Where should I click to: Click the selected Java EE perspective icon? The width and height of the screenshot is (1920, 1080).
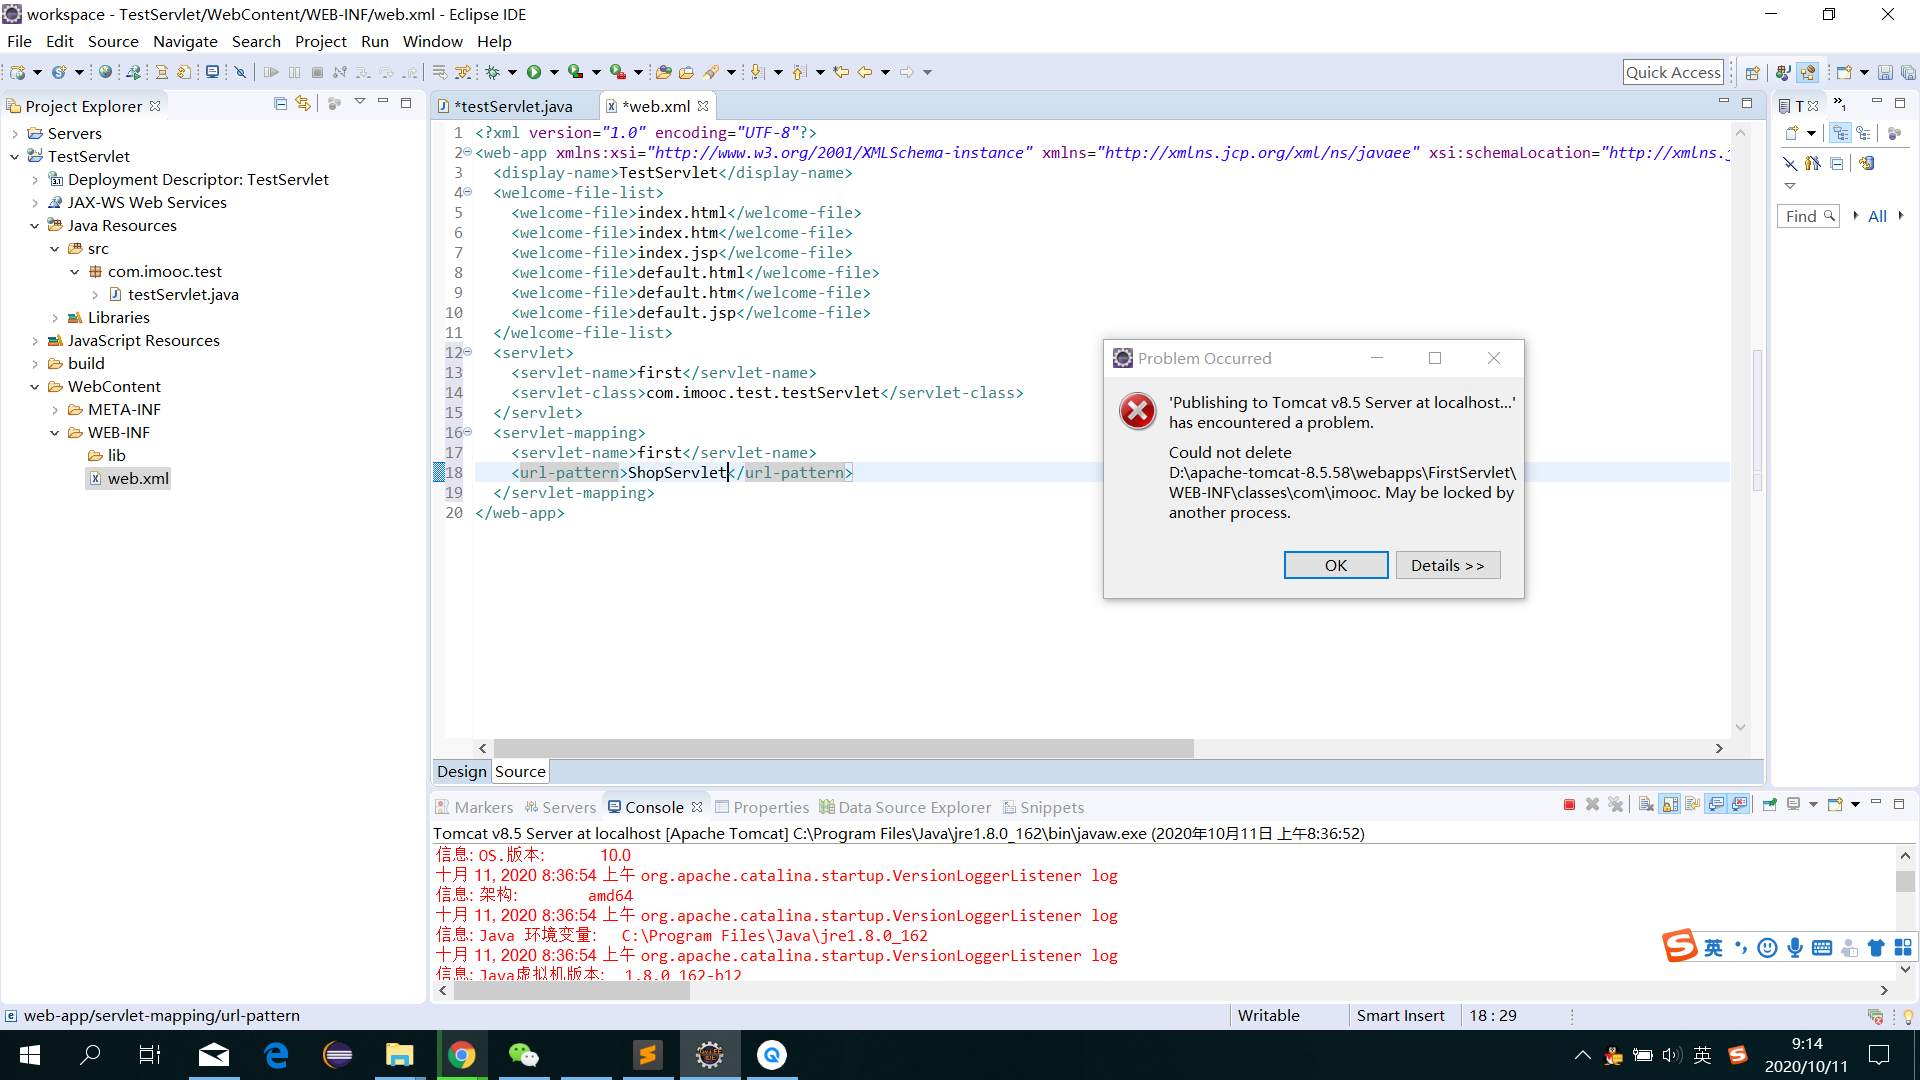[x=1807, y=73]
